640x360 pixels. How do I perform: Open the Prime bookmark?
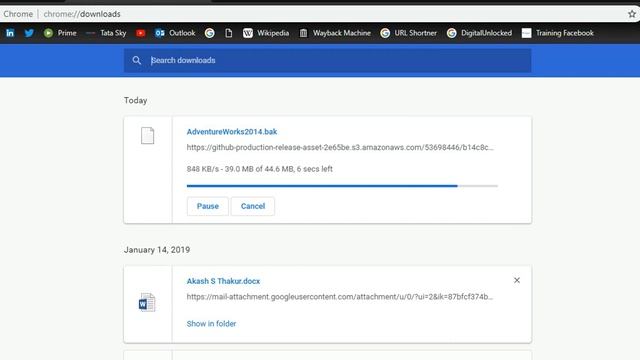[60, 33]
